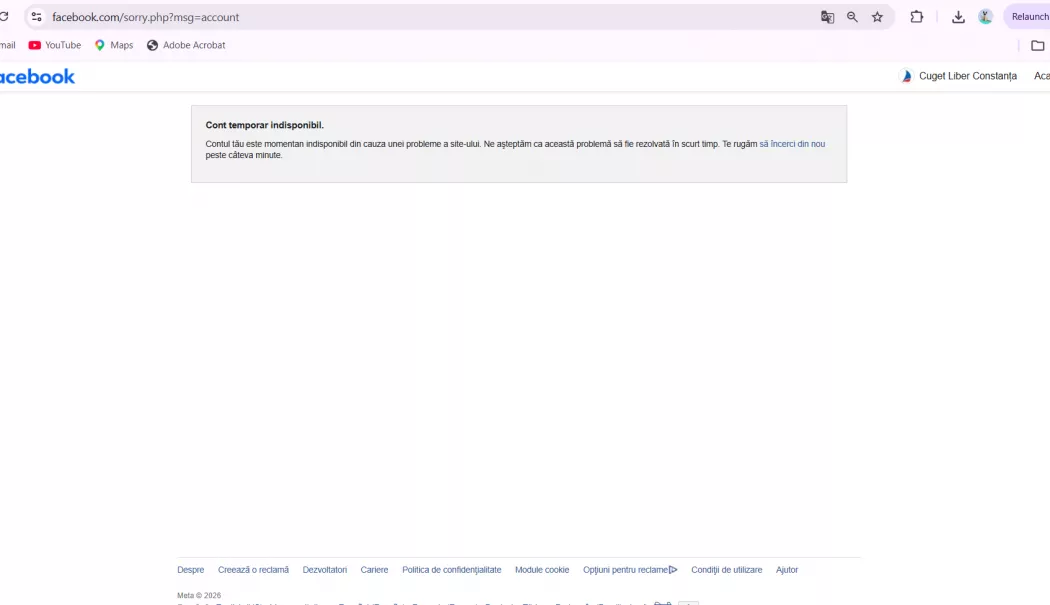Click the address bar URL
This screenshot has height=605, width=1050.
pos(145,17)
